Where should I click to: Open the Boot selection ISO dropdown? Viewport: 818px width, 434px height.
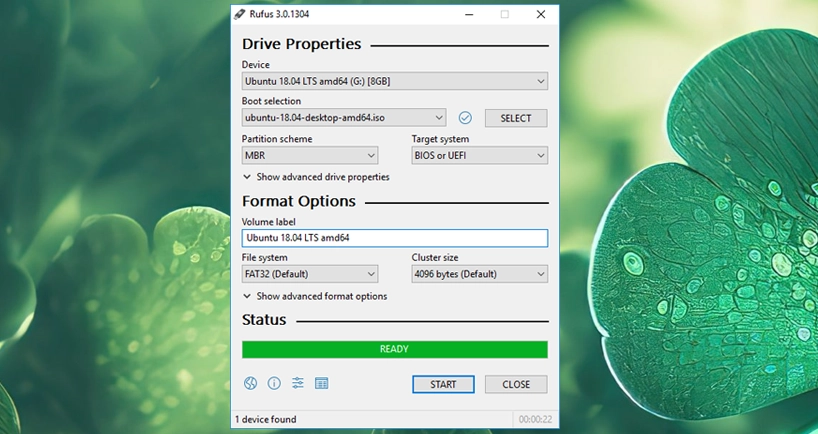(343, 118)
